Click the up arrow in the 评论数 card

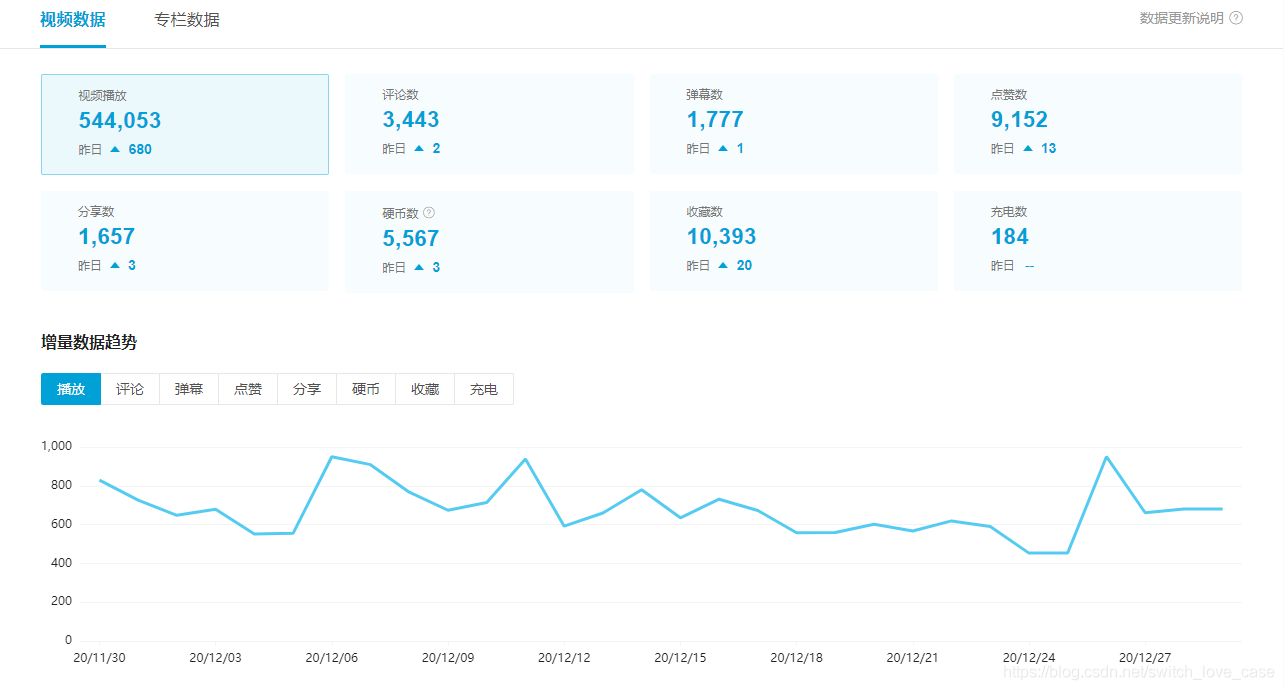[x=419, y=149]
